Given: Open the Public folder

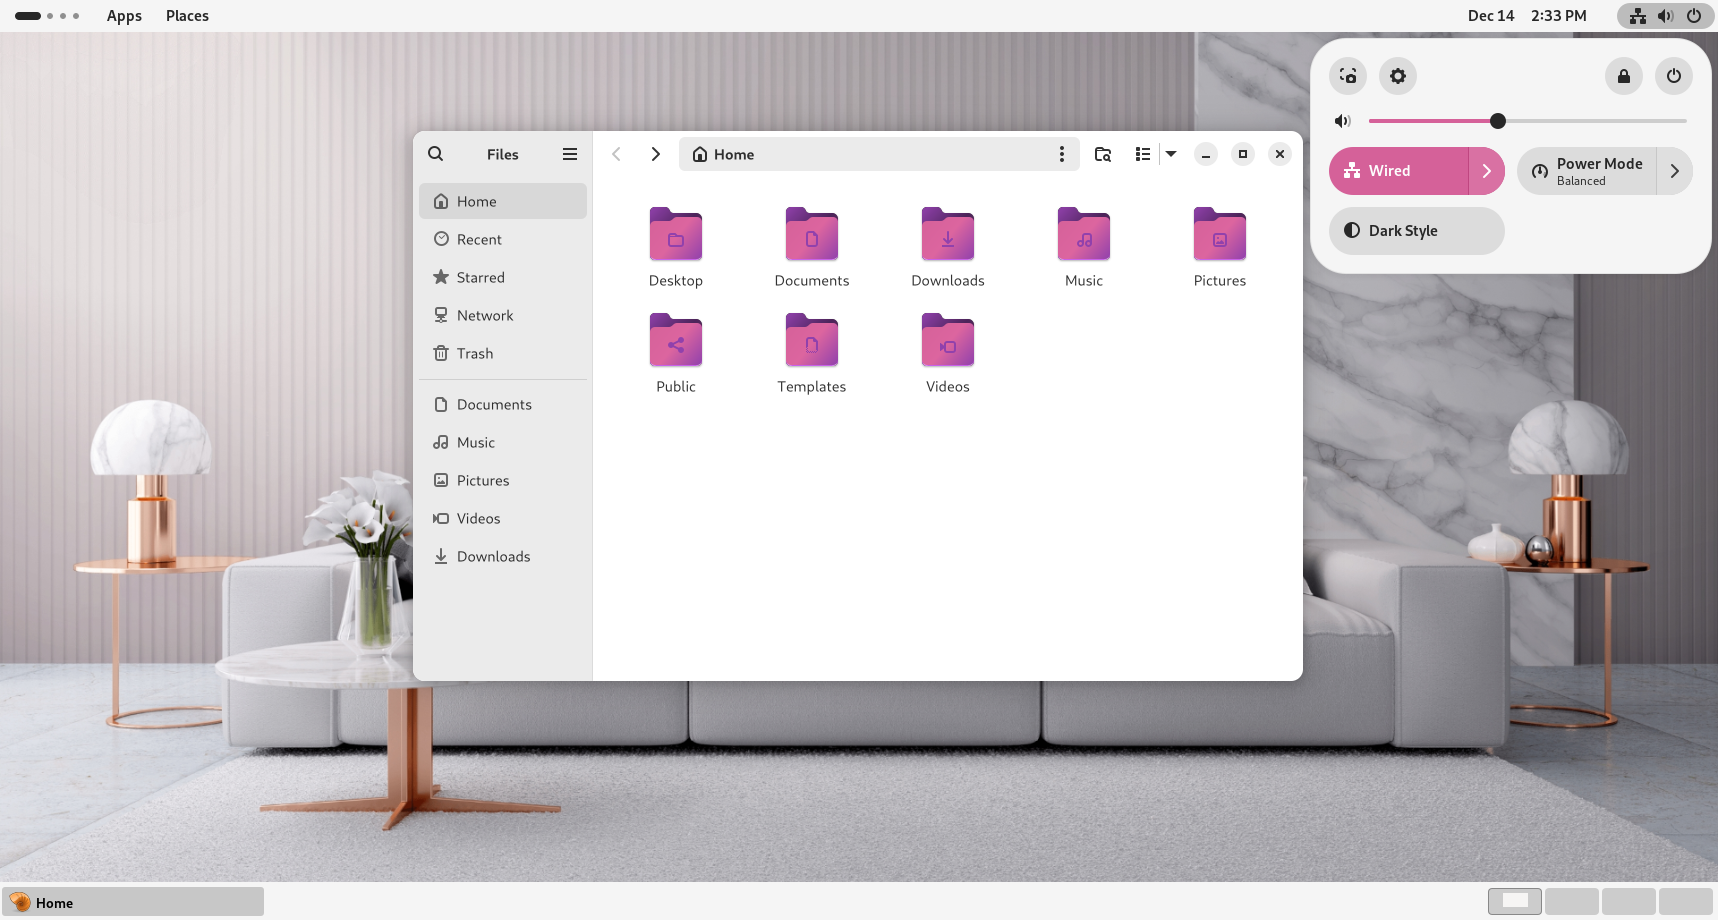Looking at the screenshot, I should 676,353.
